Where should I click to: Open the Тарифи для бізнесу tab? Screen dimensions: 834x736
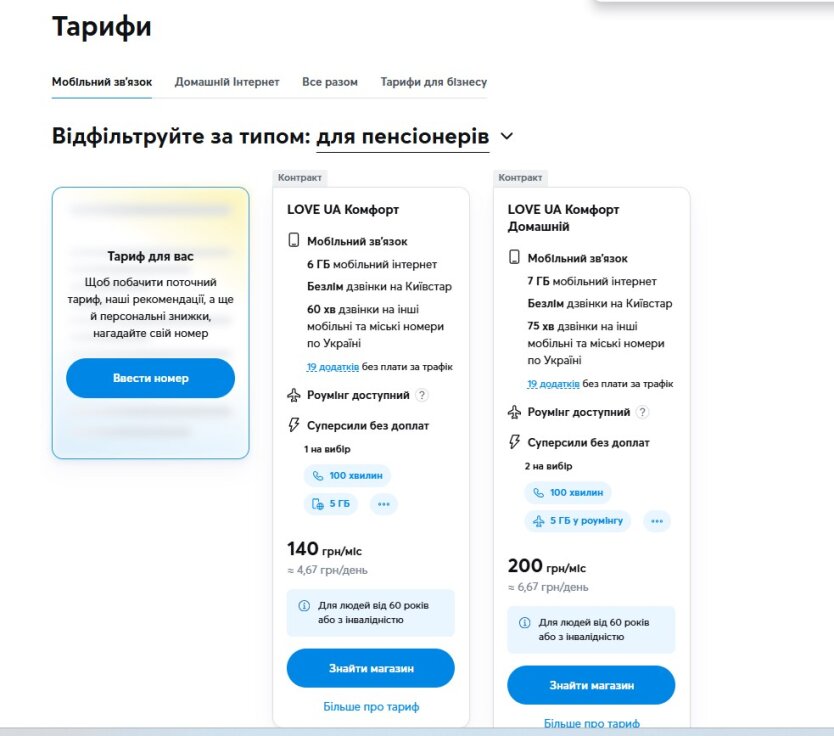(x=433, y=82)
